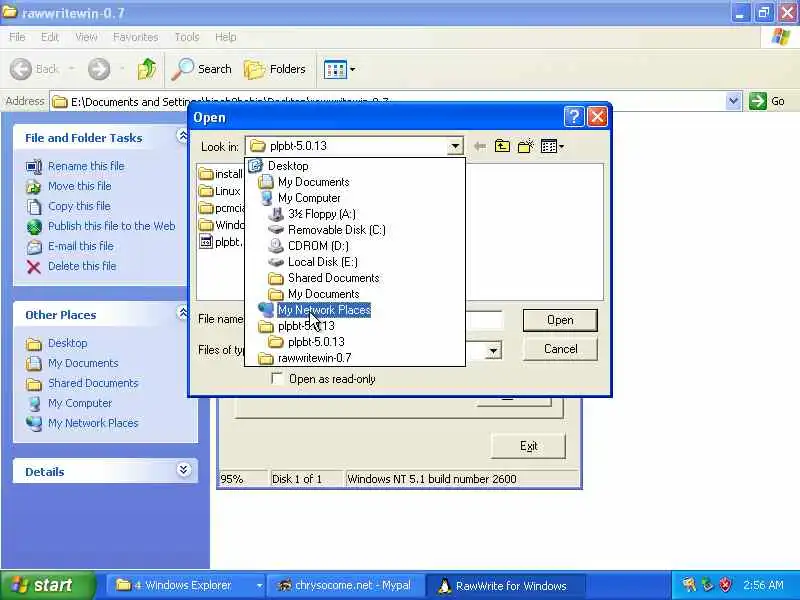This screenshot has height=600, width=800.
Task: Open the address bar dropdown arrow
Action: click(x=733, y=101)
